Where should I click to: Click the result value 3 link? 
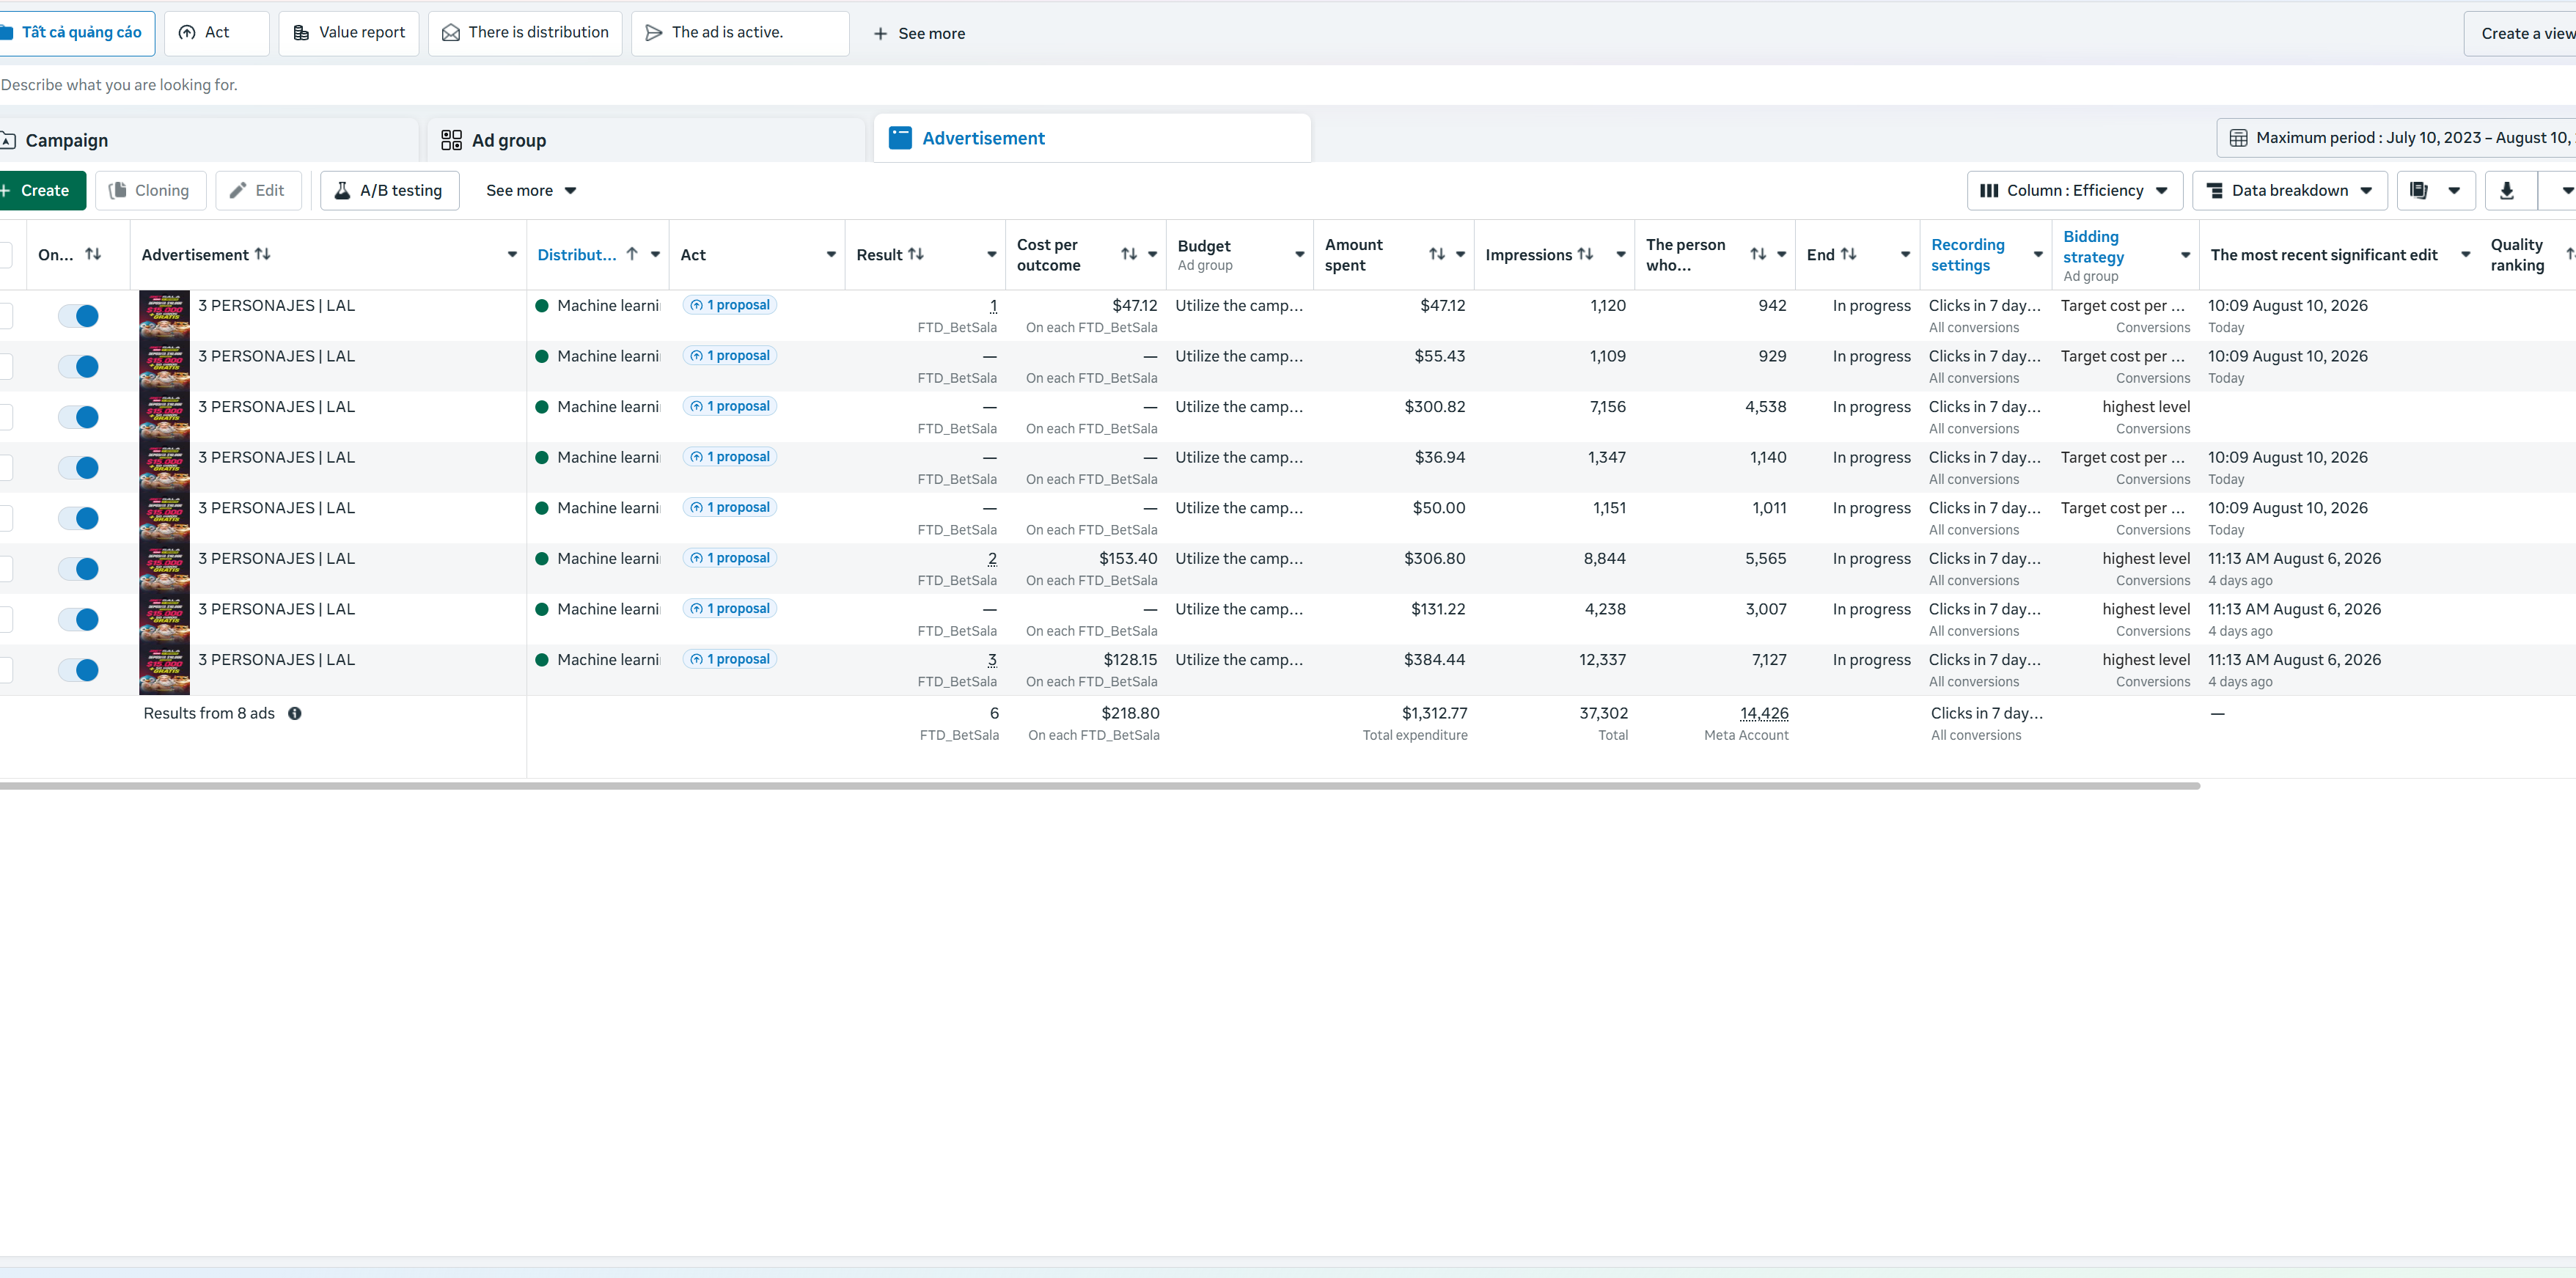[x=992, y=660]
